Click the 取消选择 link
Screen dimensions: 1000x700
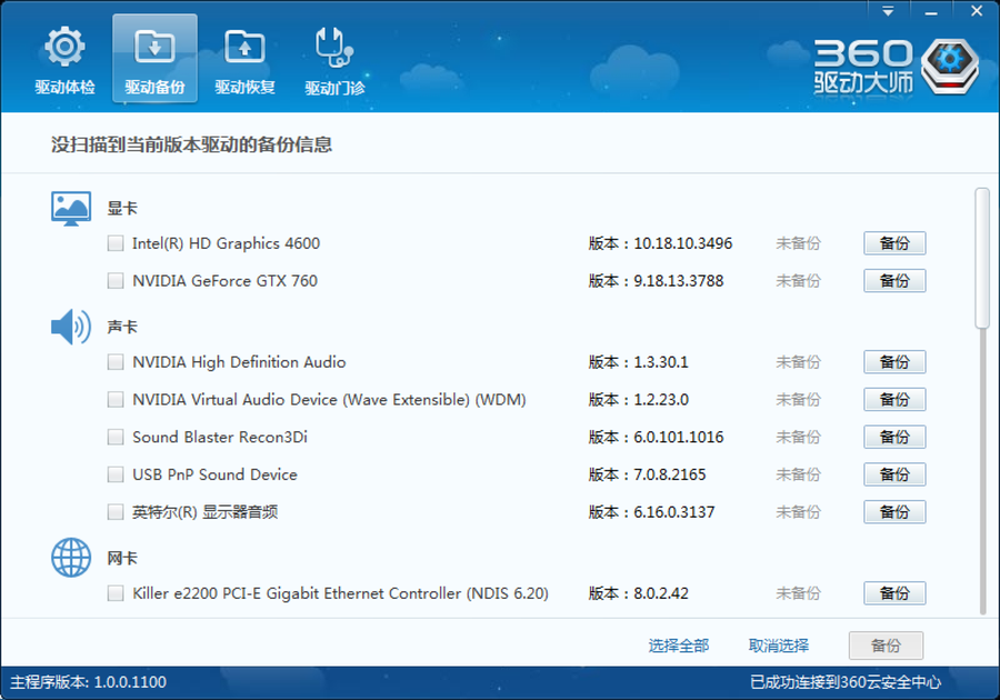779,646
